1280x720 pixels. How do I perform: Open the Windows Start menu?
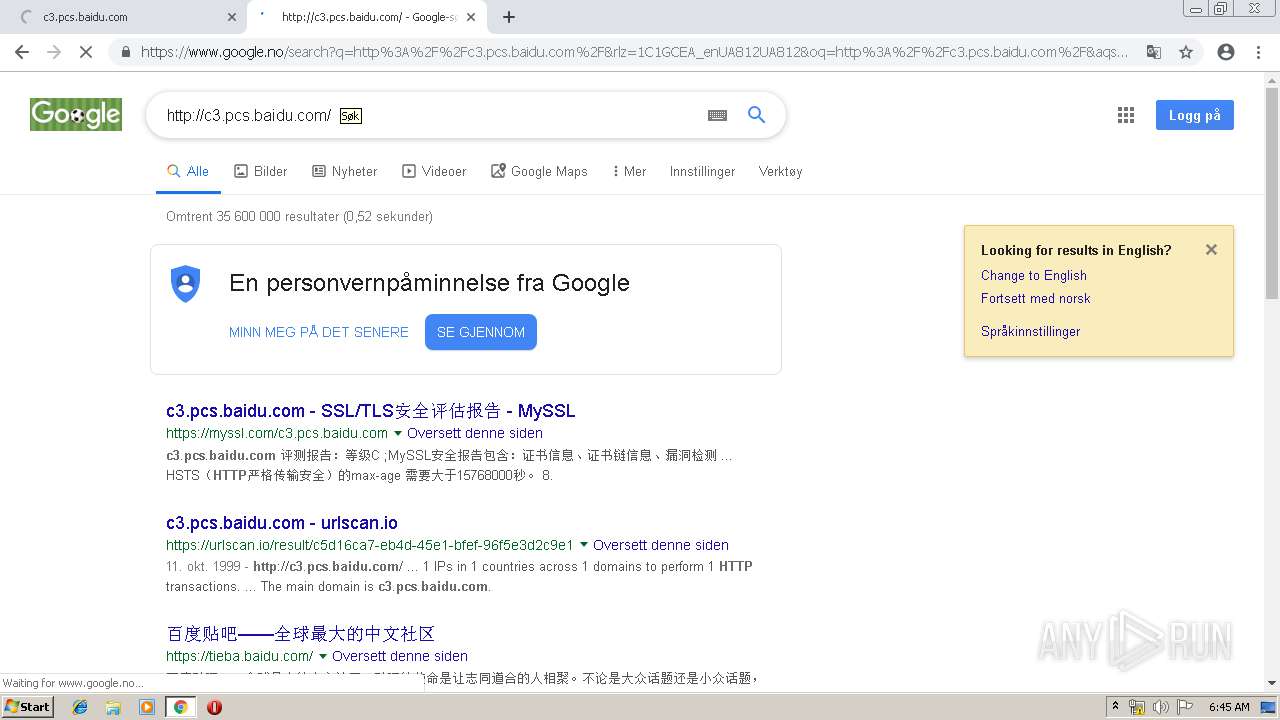tap(27, 707)
